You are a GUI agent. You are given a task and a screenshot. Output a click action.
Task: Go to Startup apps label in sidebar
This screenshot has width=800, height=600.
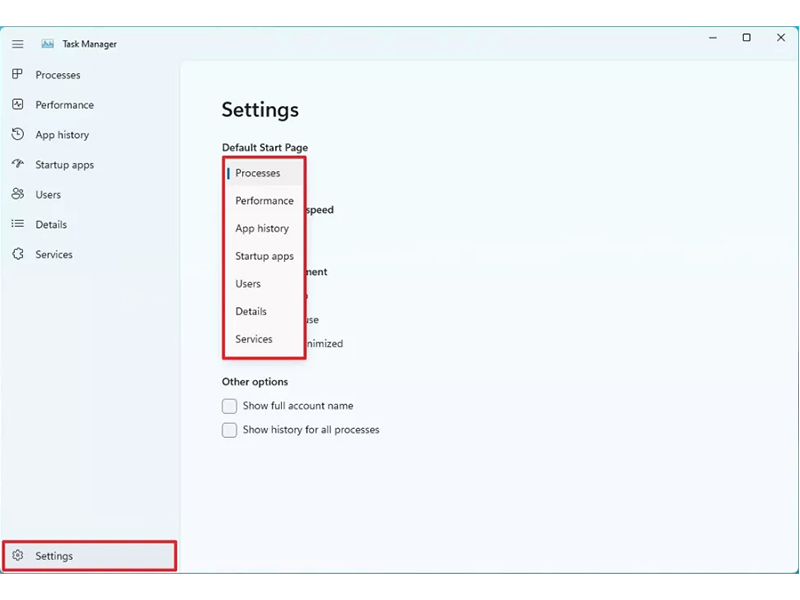coord(64,165)
